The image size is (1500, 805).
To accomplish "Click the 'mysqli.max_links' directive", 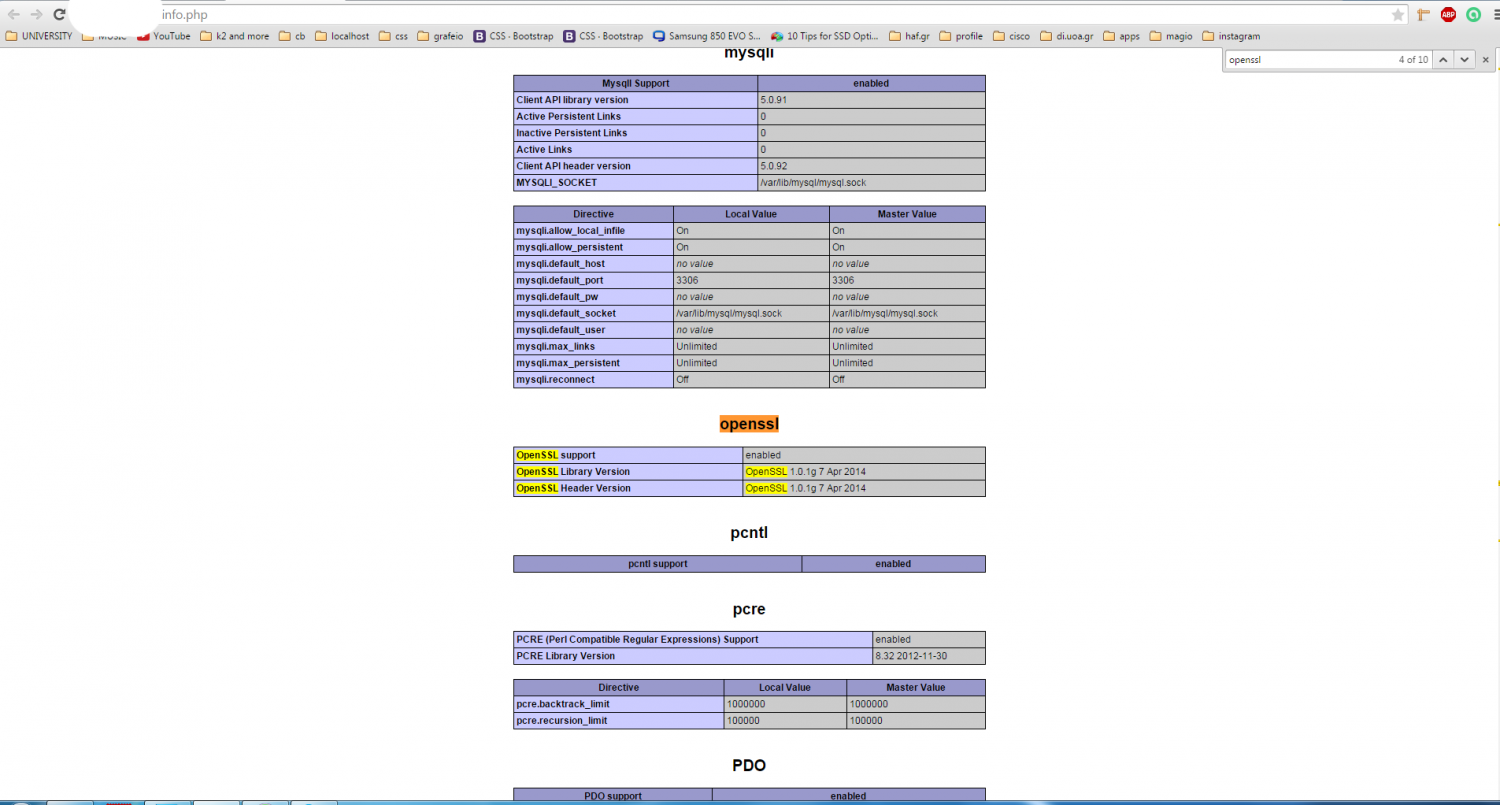I will pyautogui.click(x=593, y=346).
